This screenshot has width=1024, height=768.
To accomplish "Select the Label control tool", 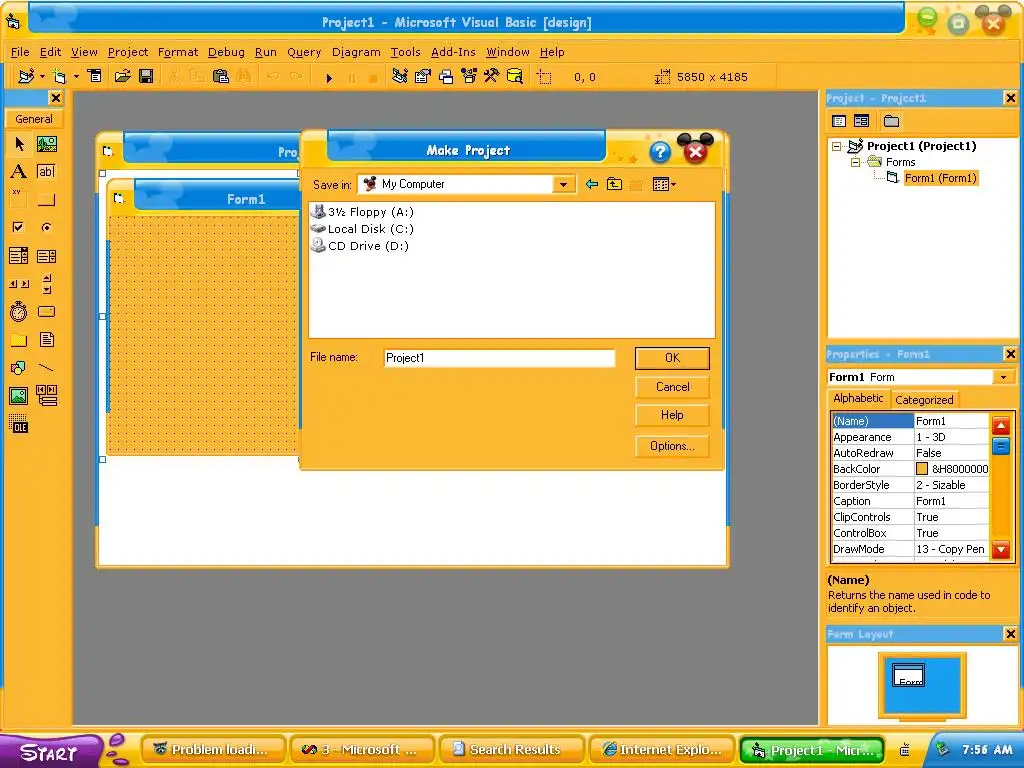I will point(19,172).
